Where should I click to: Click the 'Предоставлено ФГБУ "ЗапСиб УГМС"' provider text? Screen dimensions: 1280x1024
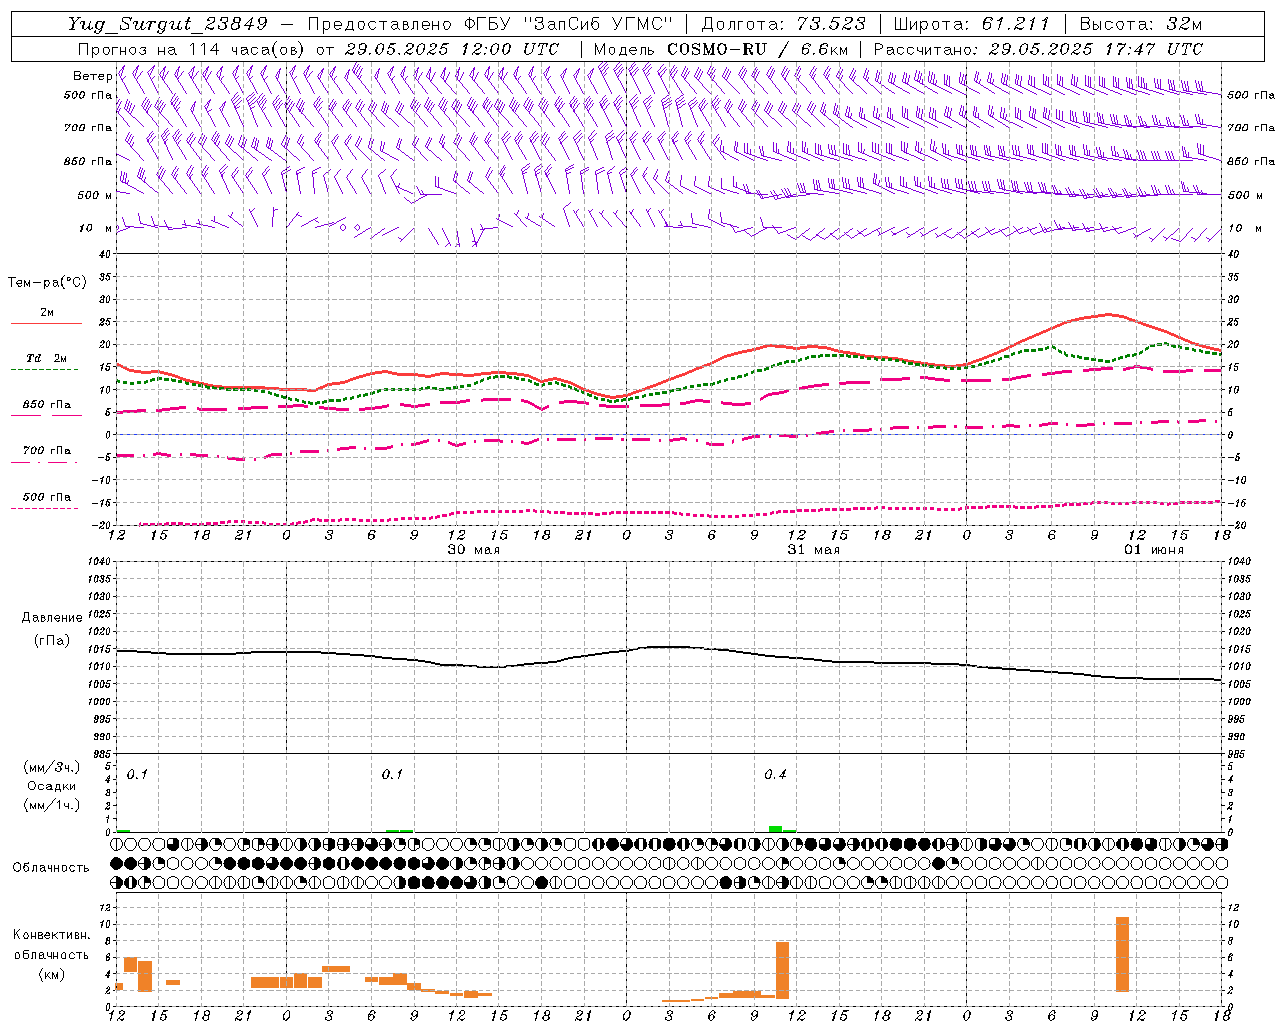[491, 24]
